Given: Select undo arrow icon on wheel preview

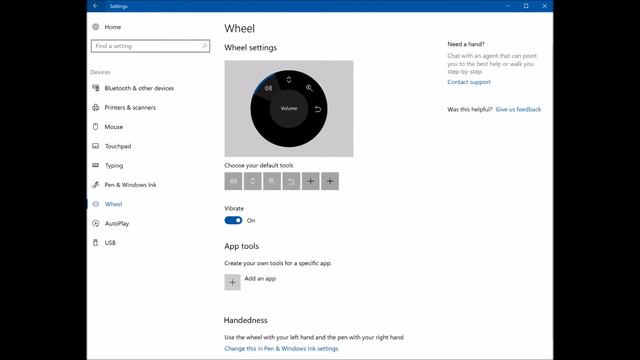Looking at the screenshot, I should [318, 109].
